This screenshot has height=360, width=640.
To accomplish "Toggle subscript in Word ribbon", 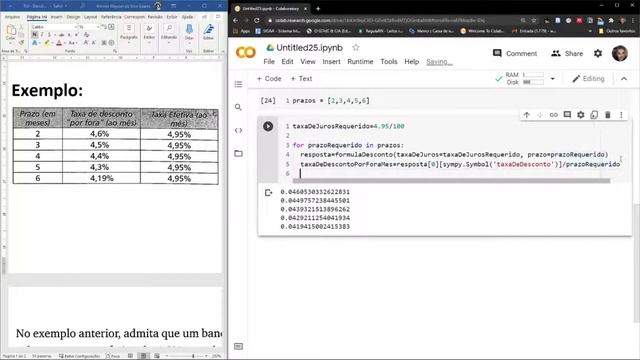I will click(x=69, y=35).
